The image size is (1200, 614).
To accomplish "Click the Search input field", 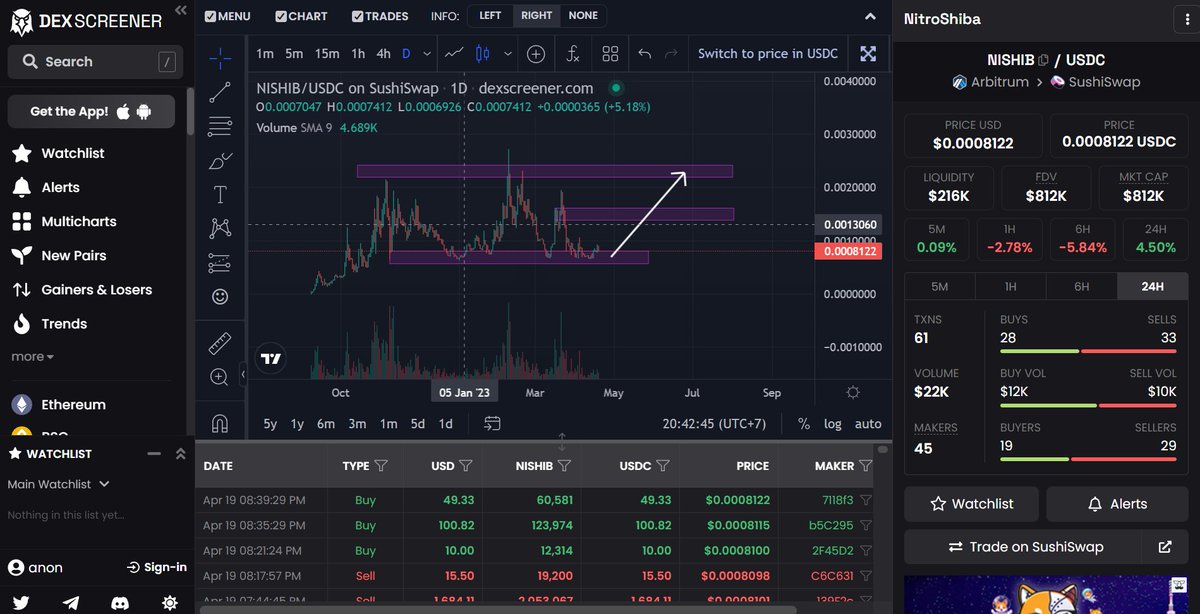I will point(95,62).
